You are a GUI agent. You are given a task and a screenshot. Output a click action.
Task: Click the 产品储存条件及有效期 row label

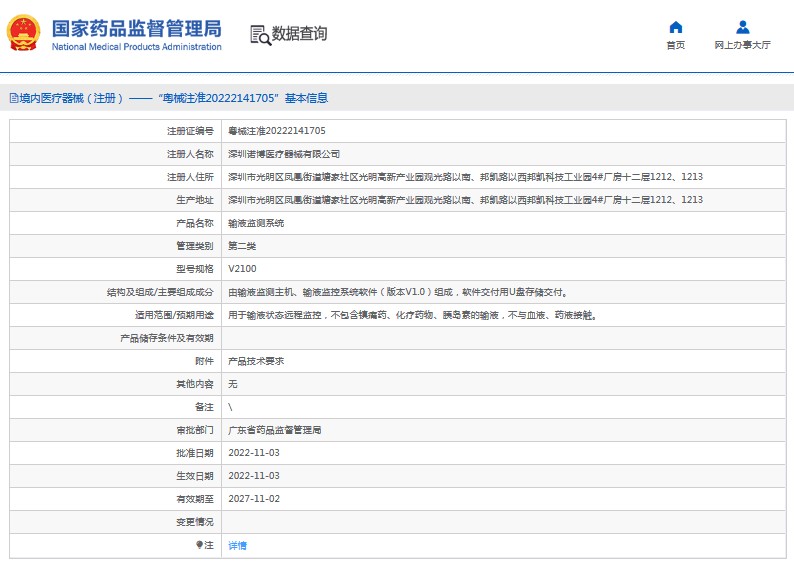click(167, 338)
